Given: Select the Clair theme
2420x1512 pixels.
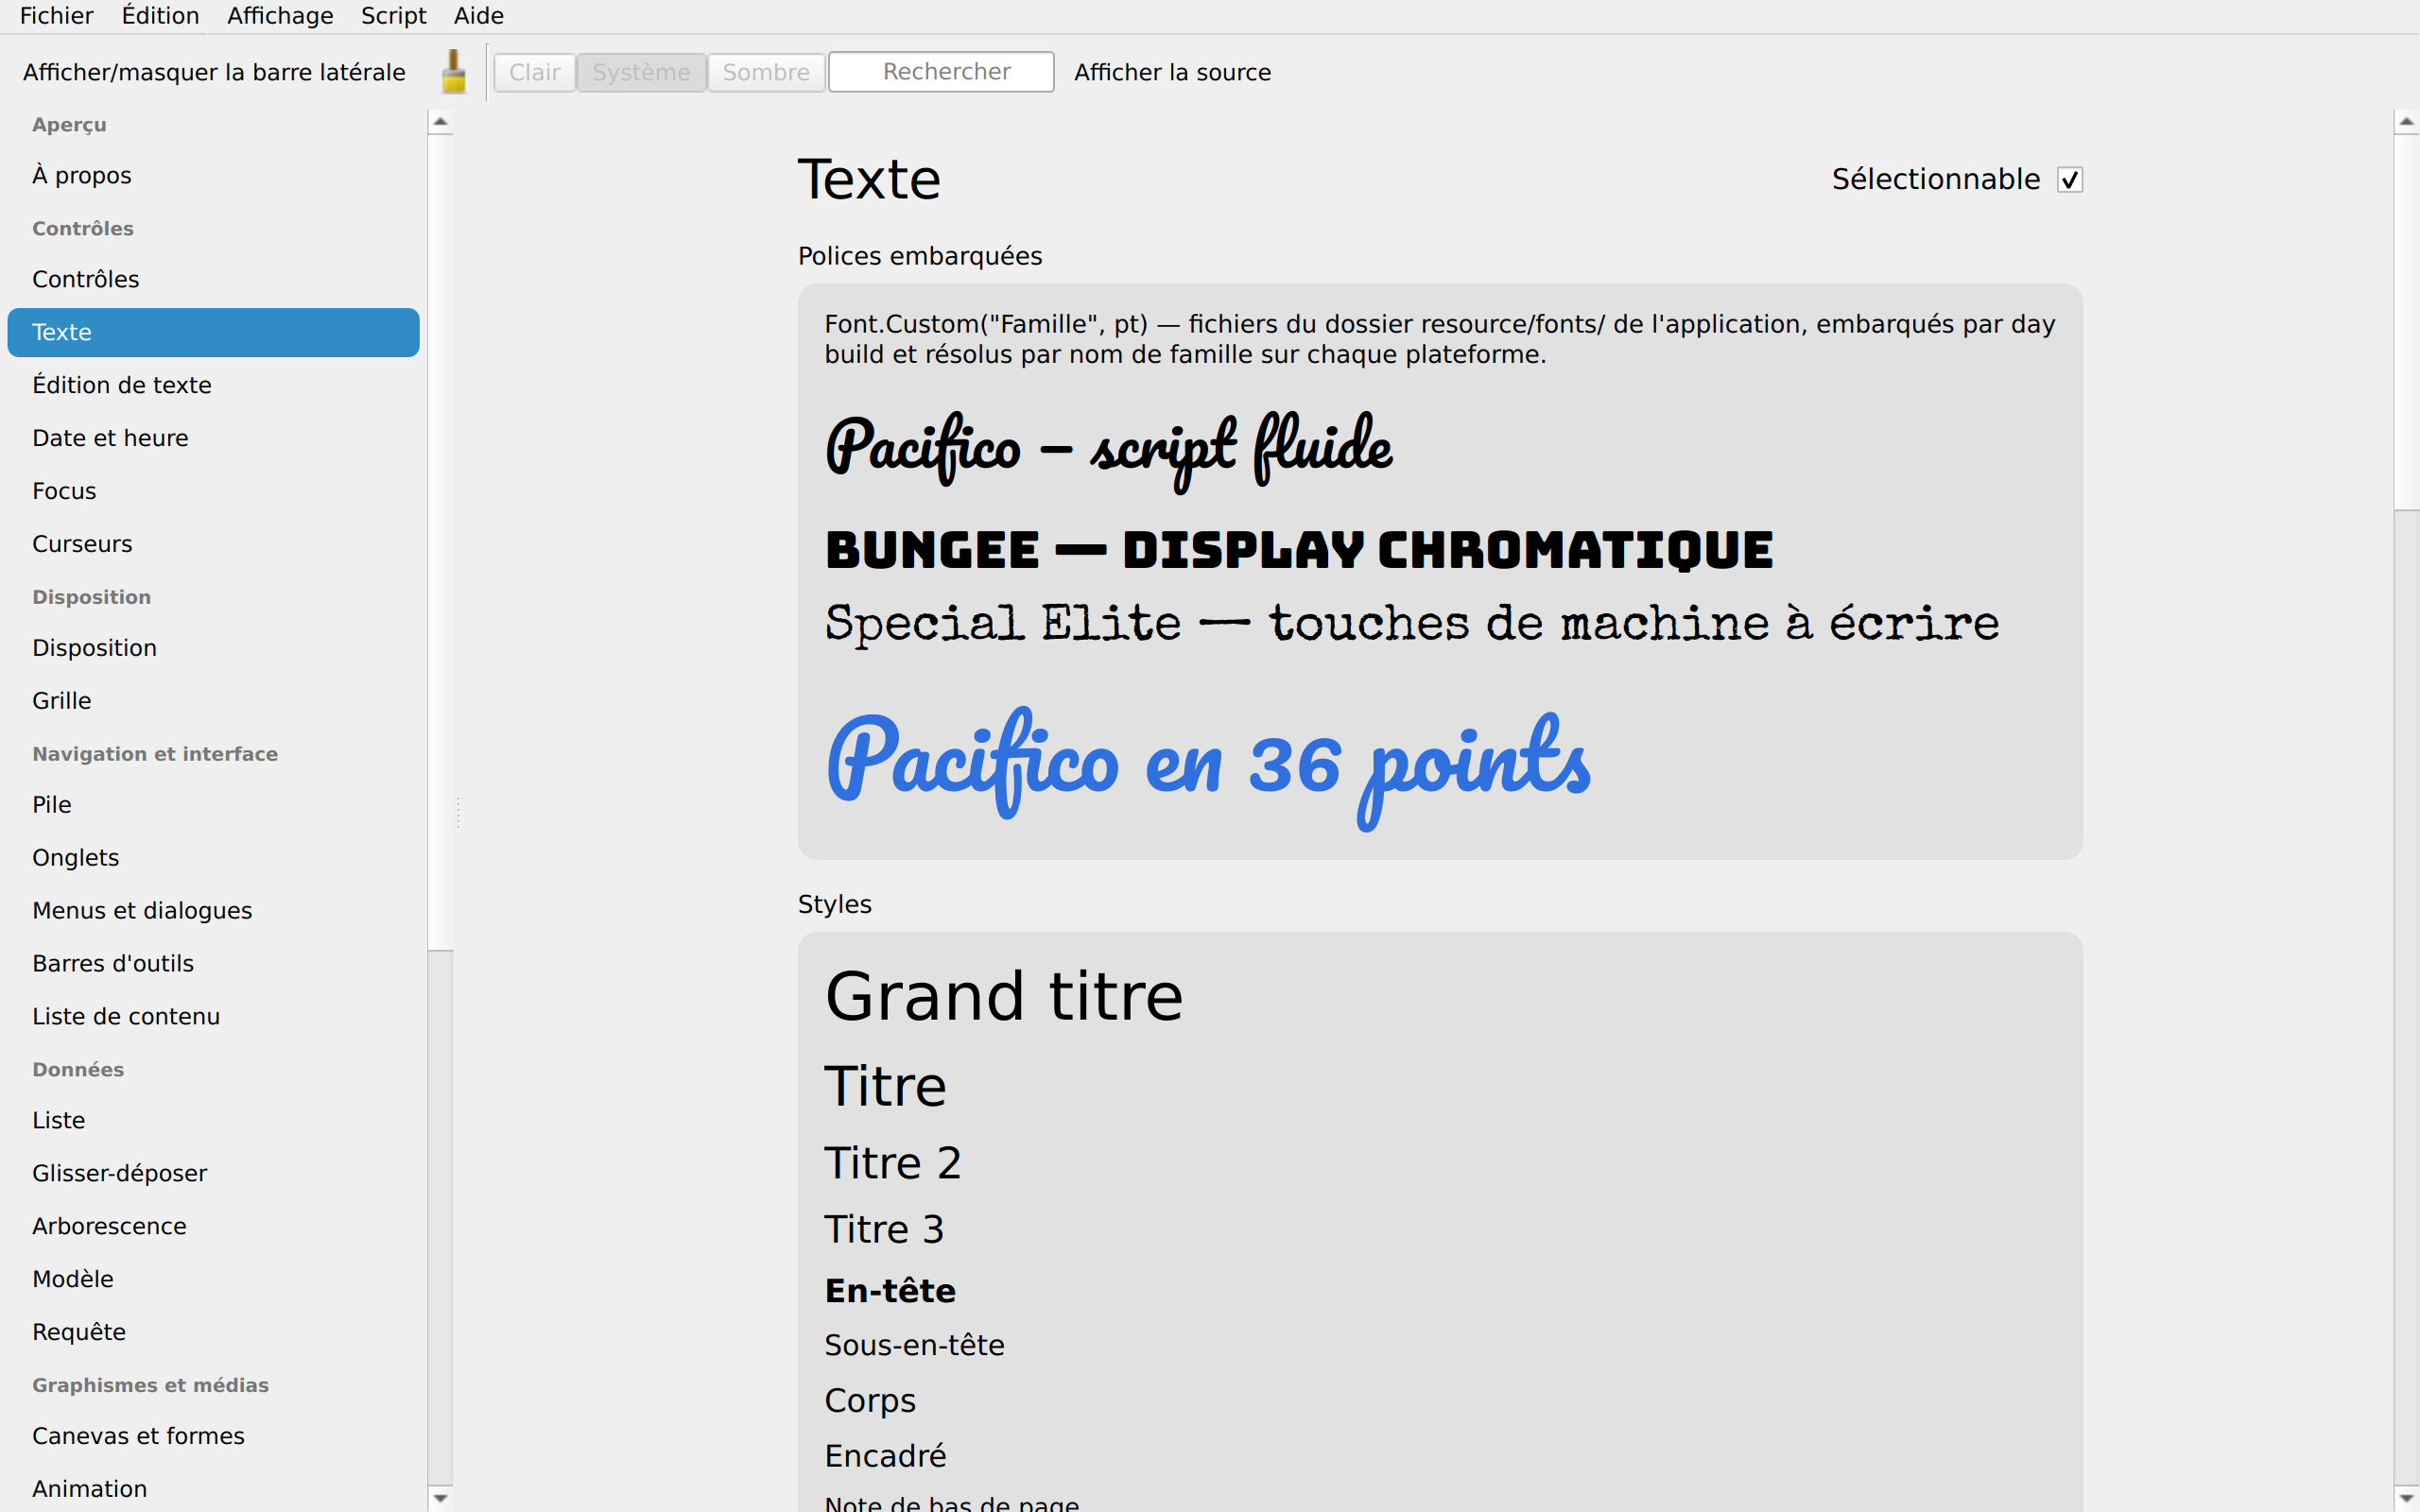Looking at the screenshot, I should tap(535, 72).
